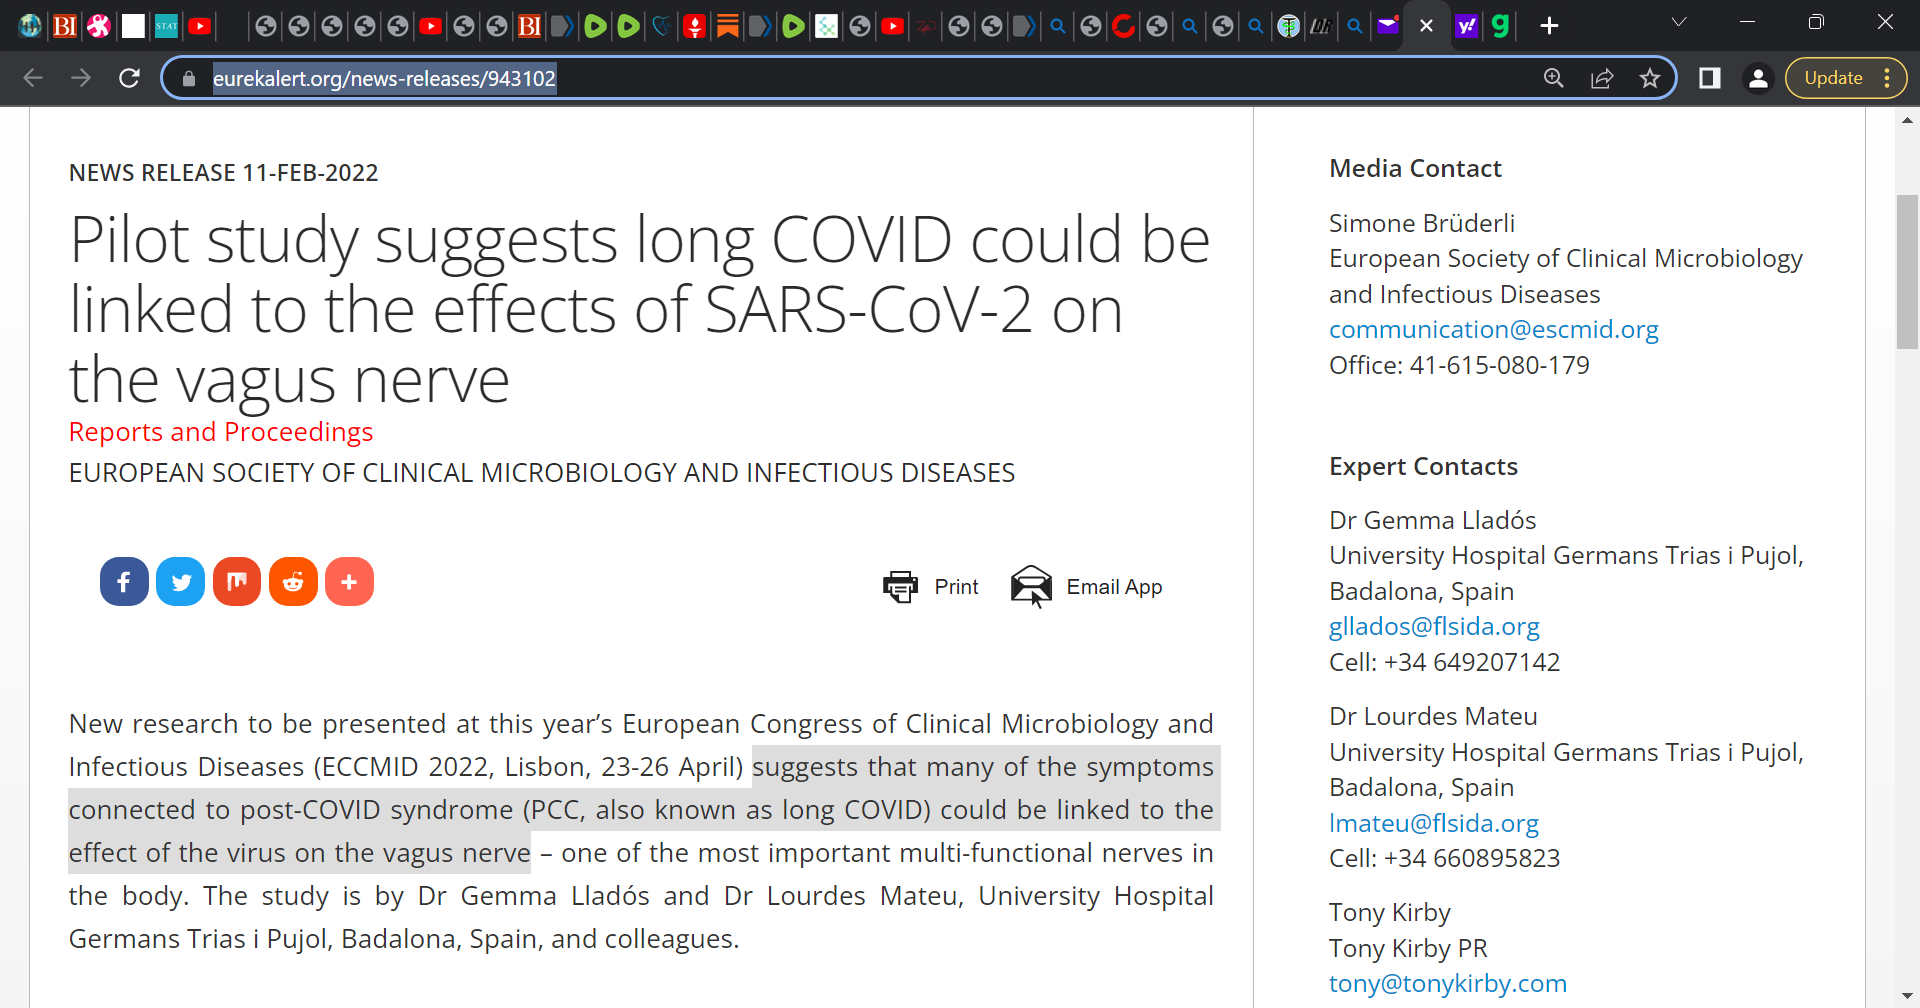This screenshot has height=1008, width=1920.
Task: Click the Email App envelope icon
Action: (1031, 587)
